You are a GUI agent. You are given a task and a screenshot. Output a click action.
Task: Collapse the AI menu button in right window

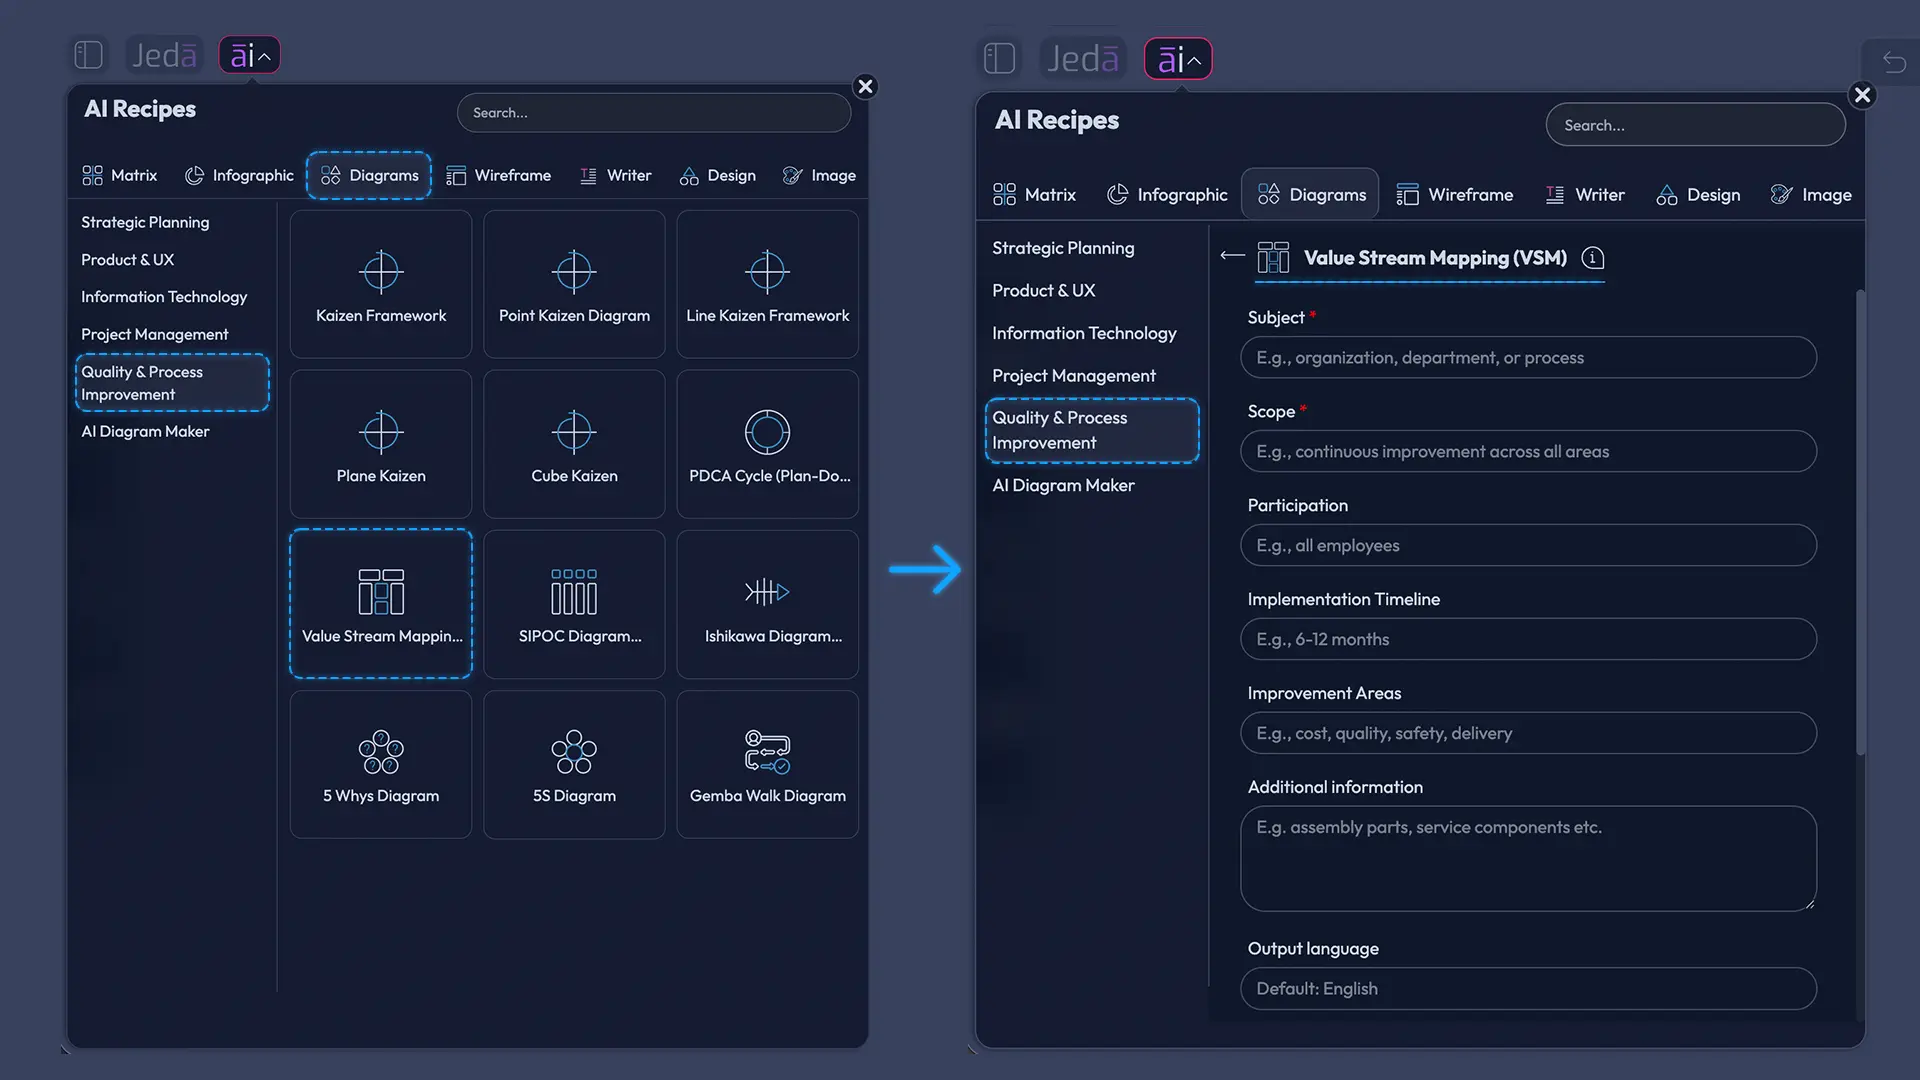pyautogui.click(x=1178, y=59)
